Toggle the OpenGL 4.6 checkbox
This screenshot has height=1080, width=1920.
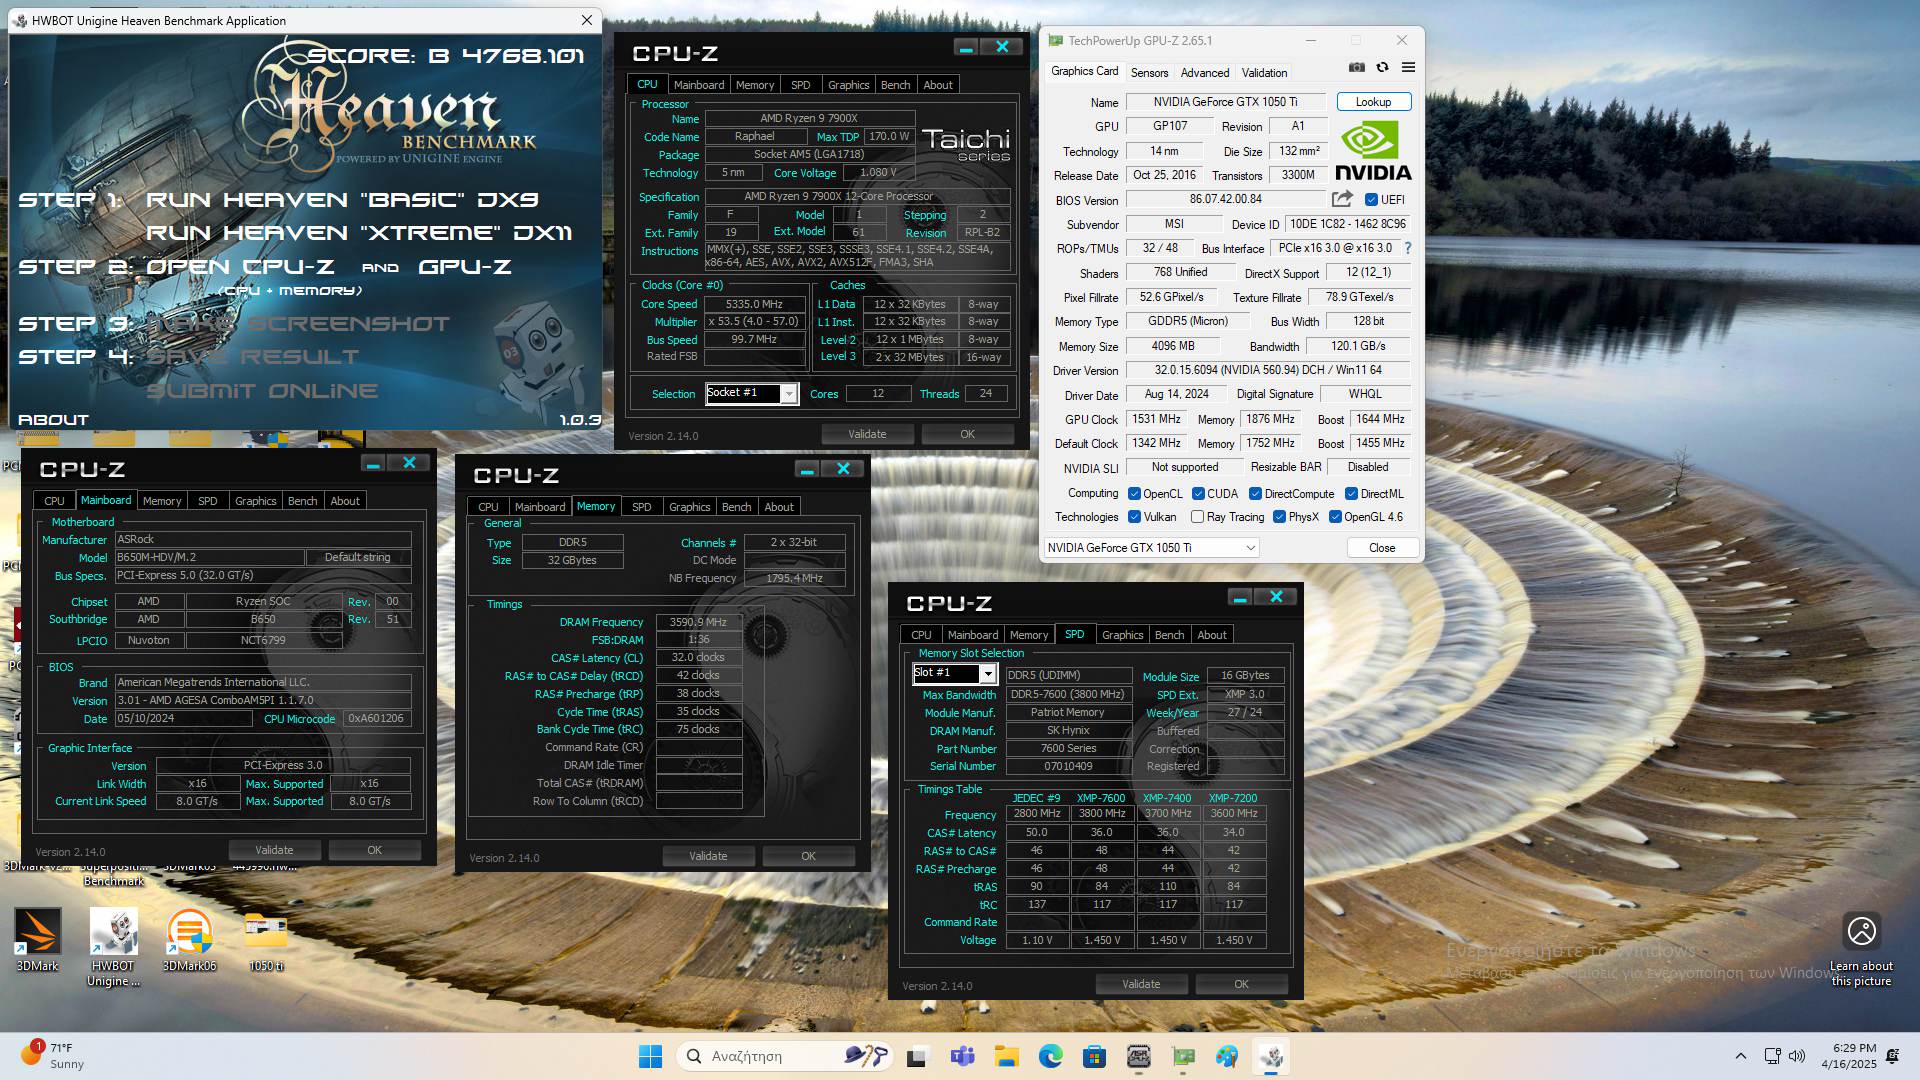pos(1335,517)
